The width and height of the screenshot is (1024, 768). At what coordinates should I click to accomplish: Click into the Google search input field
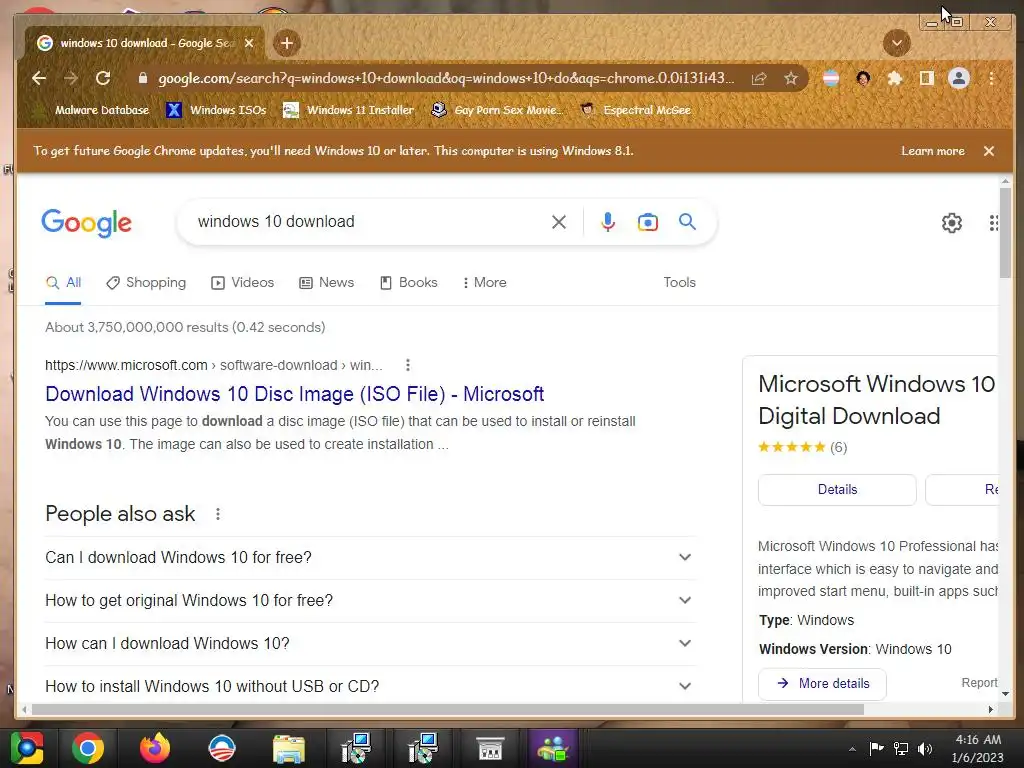(x=369, y=222)
